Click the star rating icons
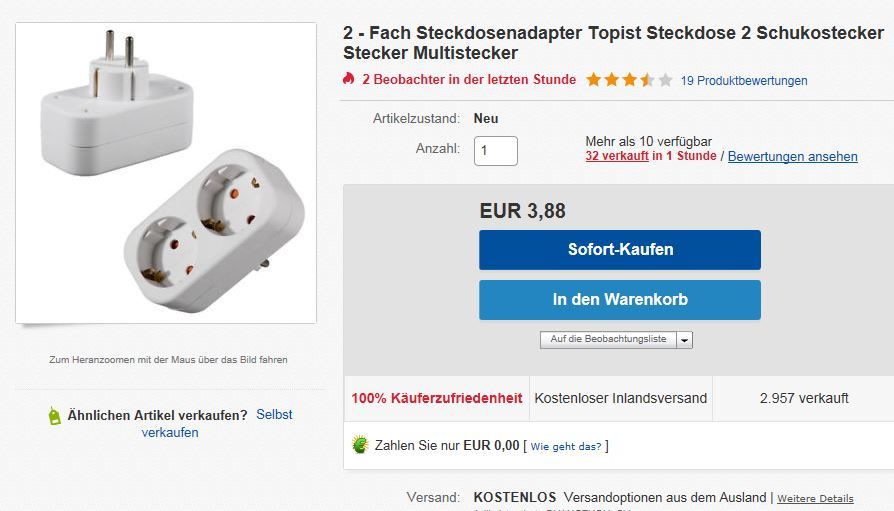The image size is (894, 511). (x=629, y=80)
